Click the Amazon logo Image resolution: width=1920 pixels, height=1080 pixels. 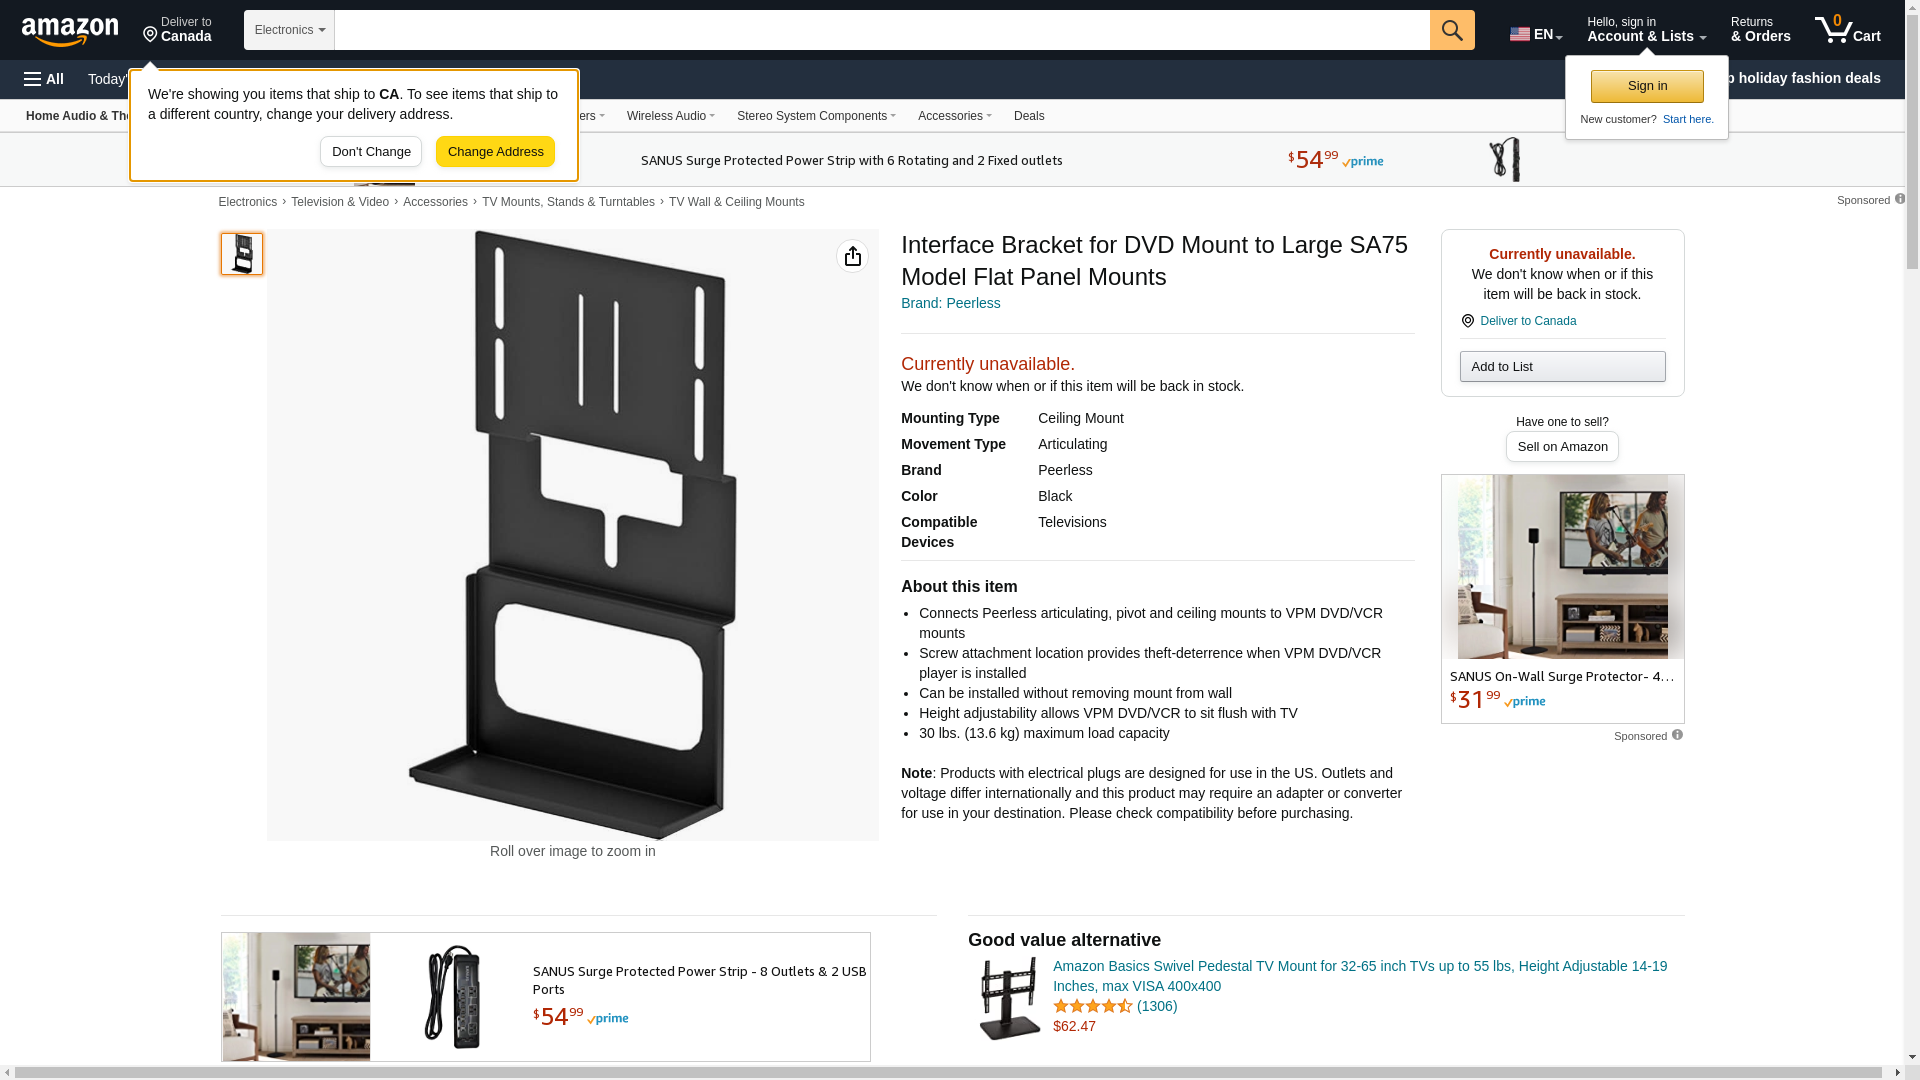coord(70,31)
